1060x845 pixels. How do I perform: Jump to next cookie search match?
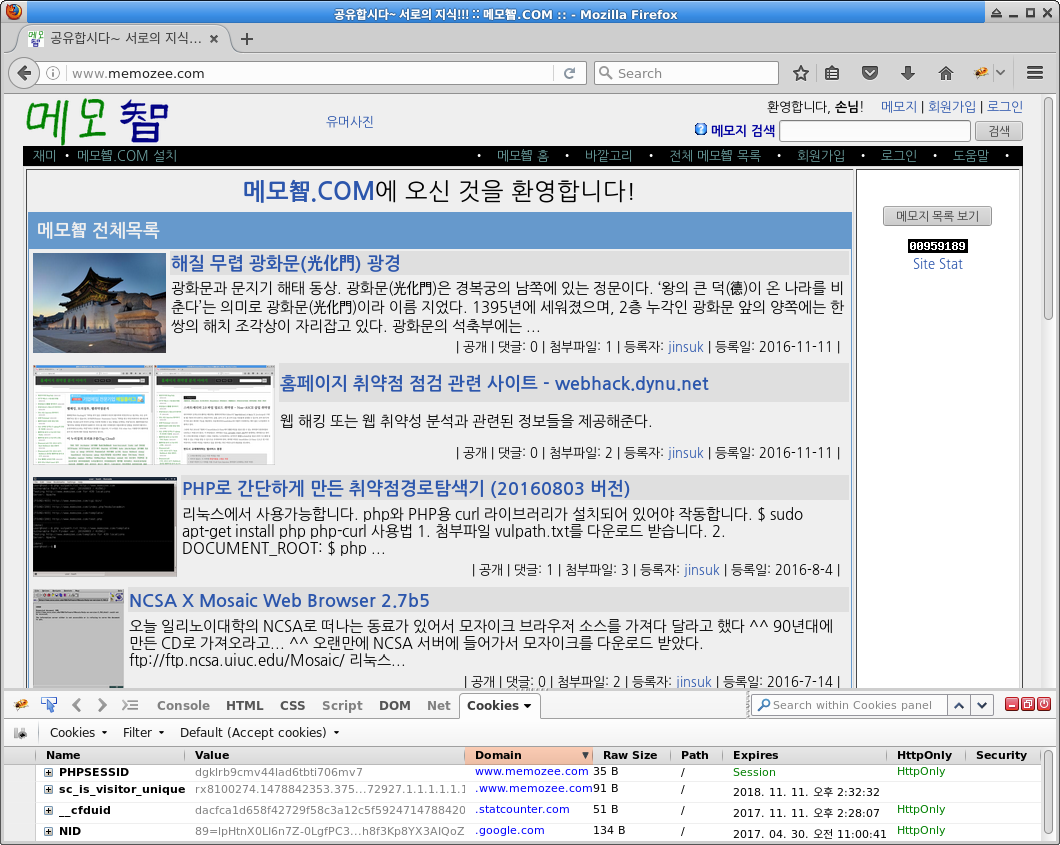point(982,705)
